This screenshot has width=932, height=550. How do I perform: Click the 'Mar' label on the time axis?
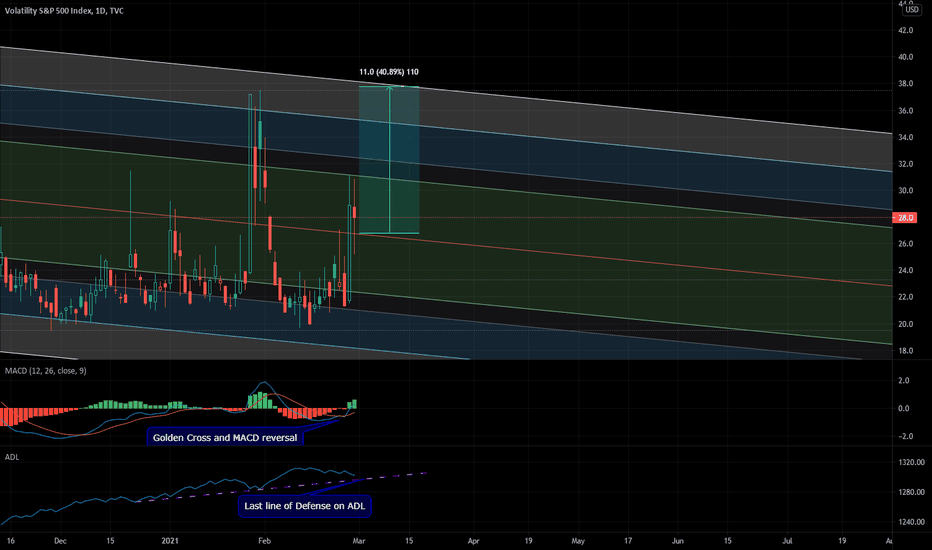click(358, 541)
